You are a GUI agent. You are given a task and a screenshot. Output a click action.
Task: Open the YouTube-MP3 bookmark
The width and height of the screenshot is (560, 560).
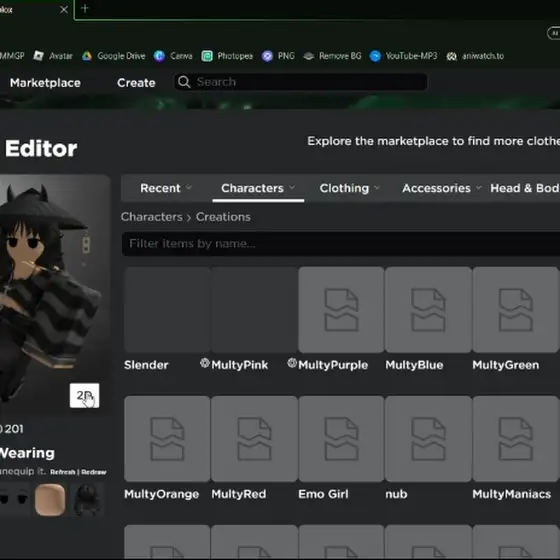tap(403, 56)
